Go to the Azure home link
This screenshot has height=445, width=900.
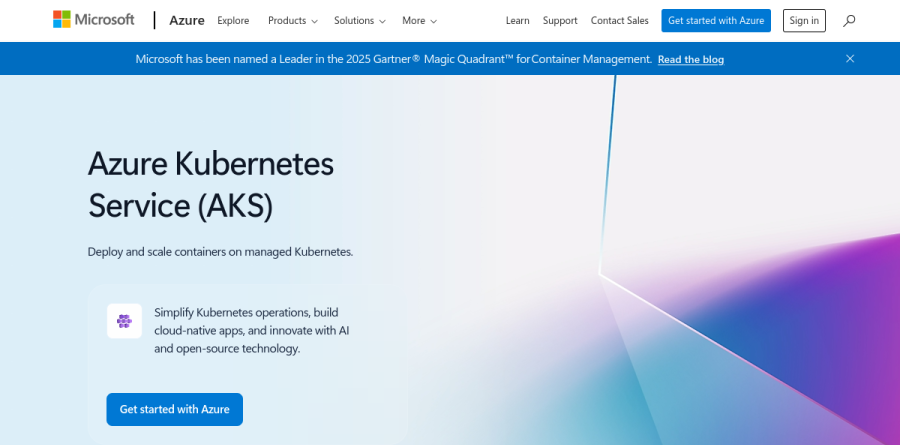click(x=187, y=21)
